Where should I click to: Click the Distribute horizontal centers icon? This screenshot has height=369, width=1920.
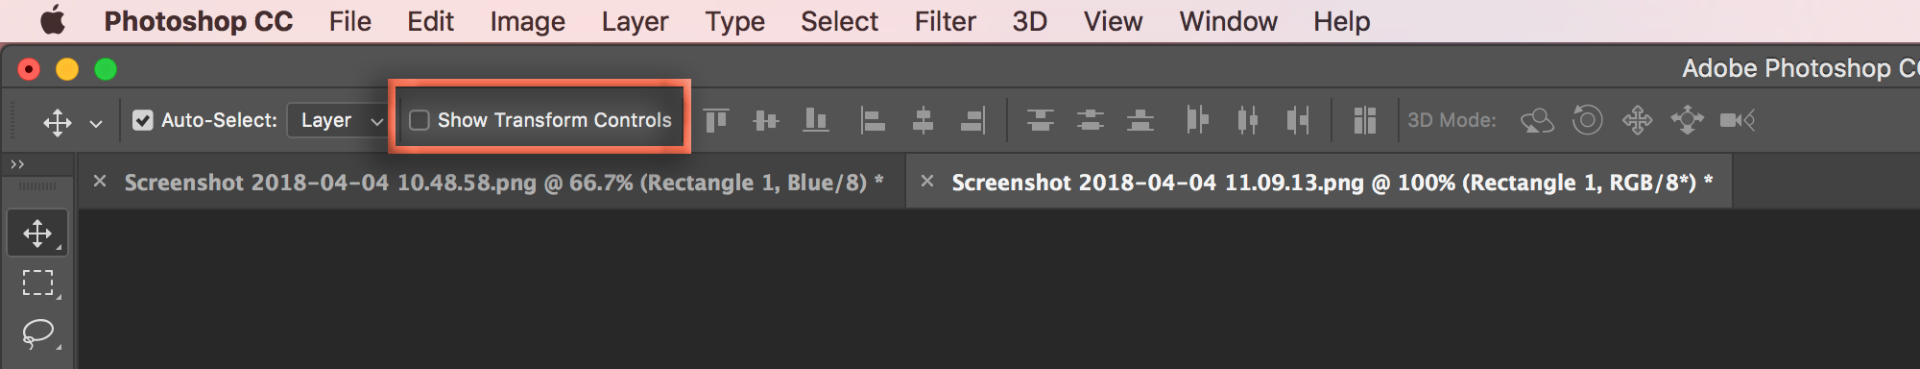click(x=1247, y=121)
